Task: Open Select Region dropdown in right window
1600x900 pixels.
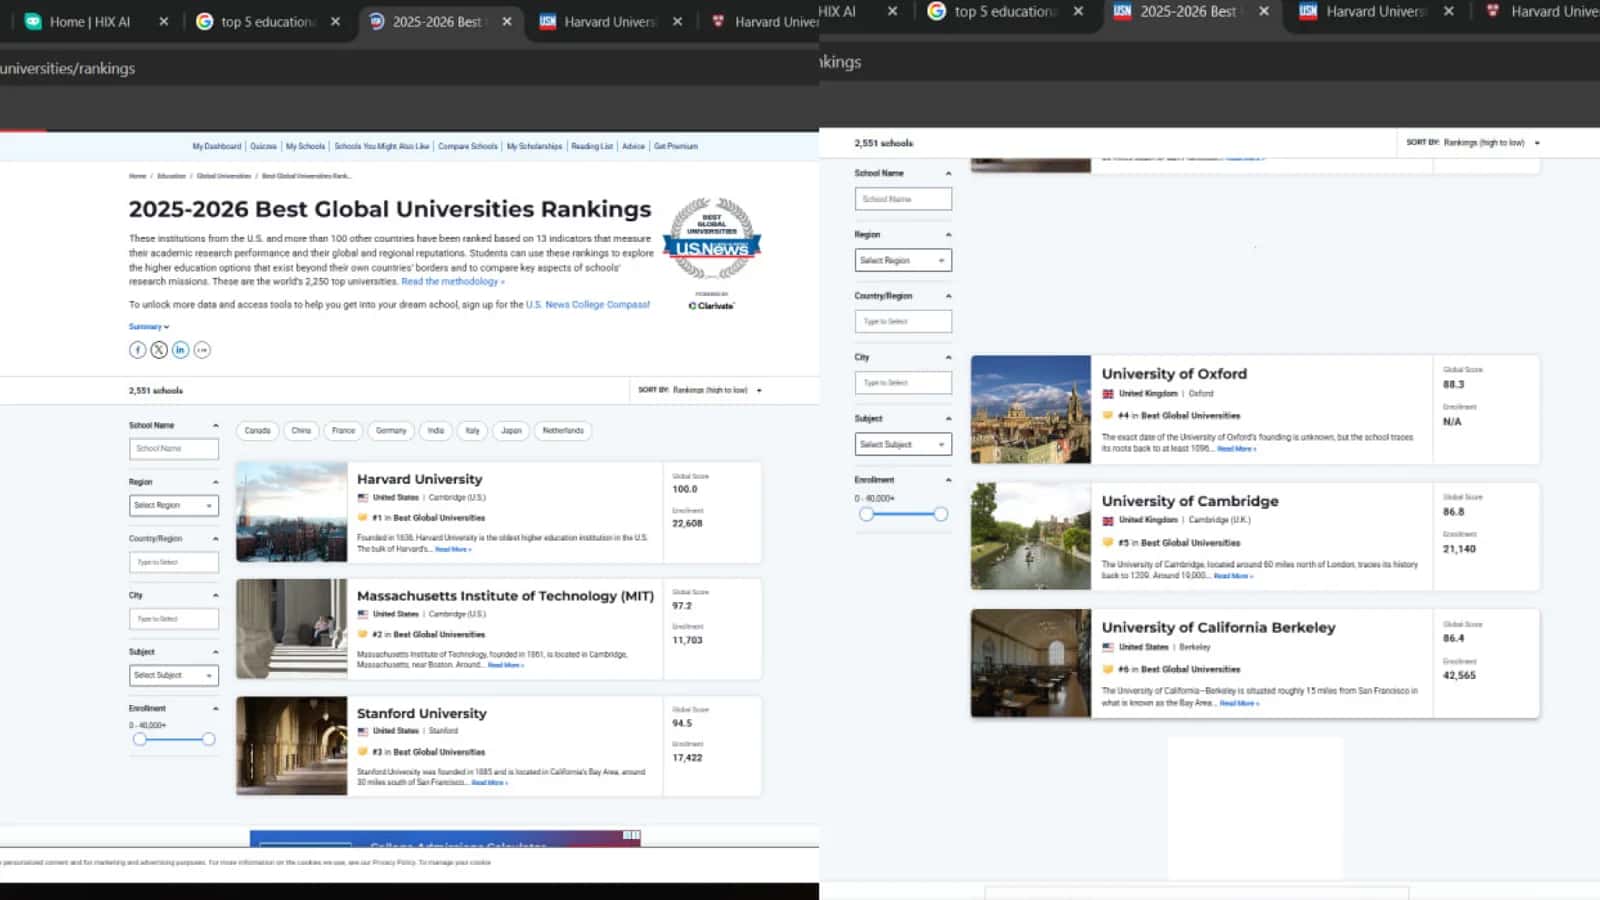Action: (x=903, y=261)
